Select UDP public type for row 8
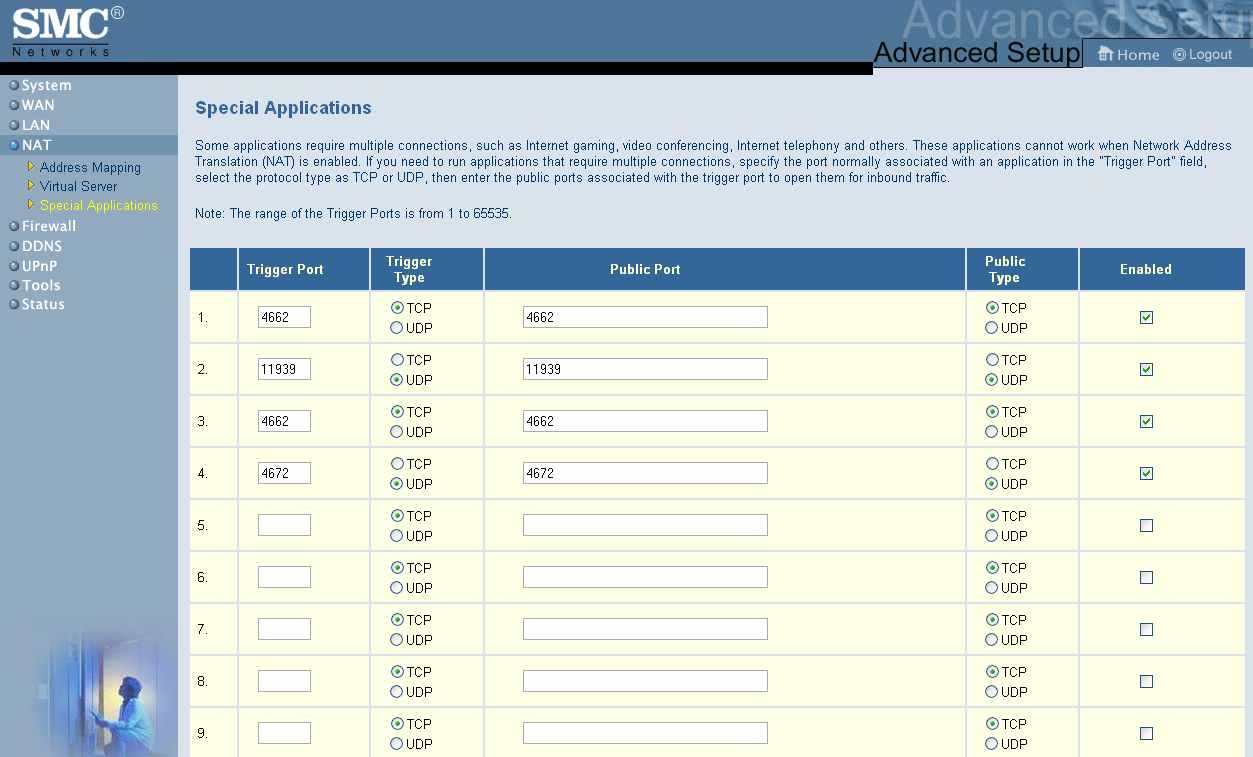 coord(992,692)
